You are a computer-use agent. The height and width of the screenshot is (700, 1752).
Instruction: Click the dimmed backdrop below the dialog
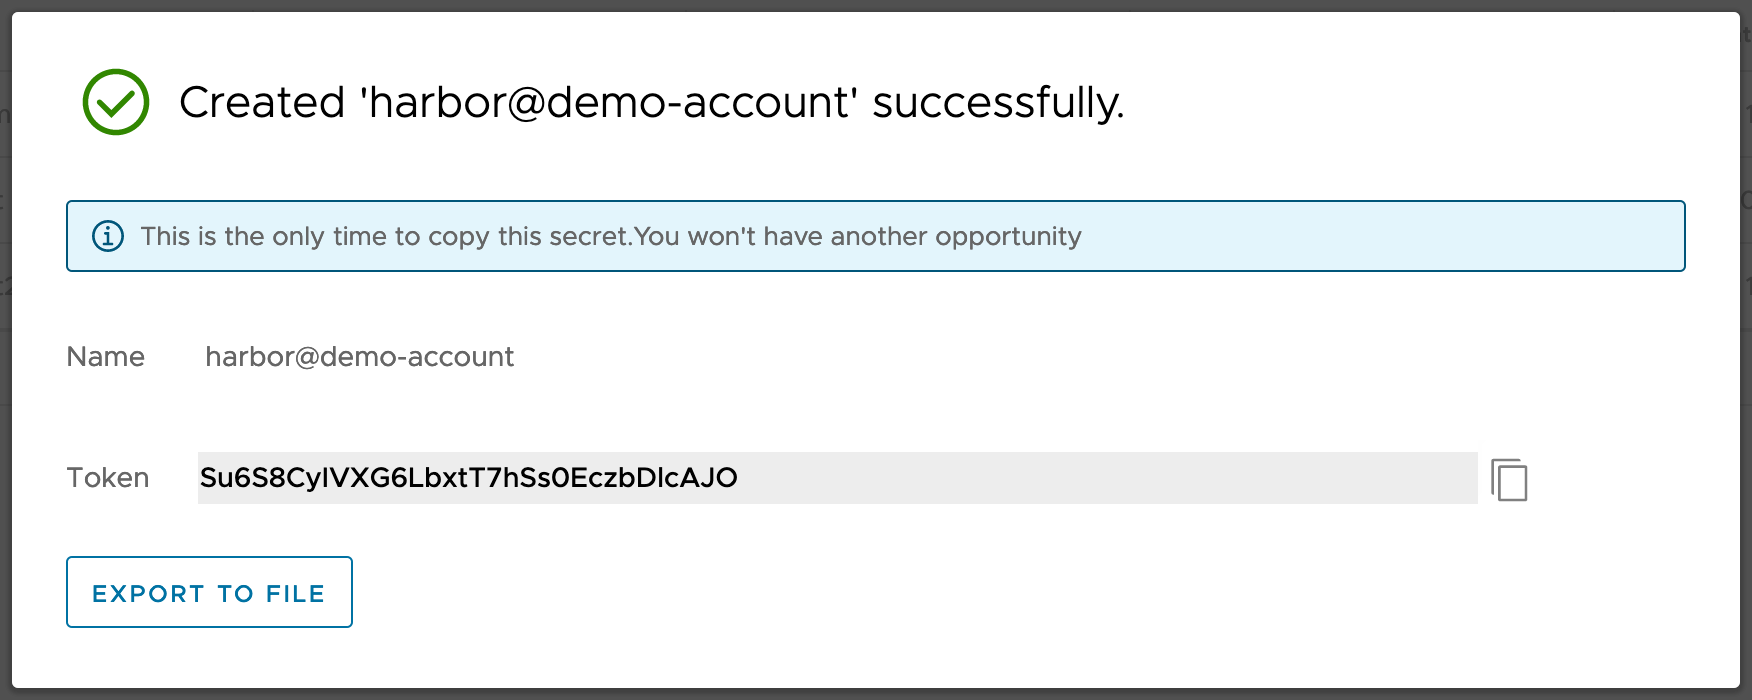click(876, 694)
